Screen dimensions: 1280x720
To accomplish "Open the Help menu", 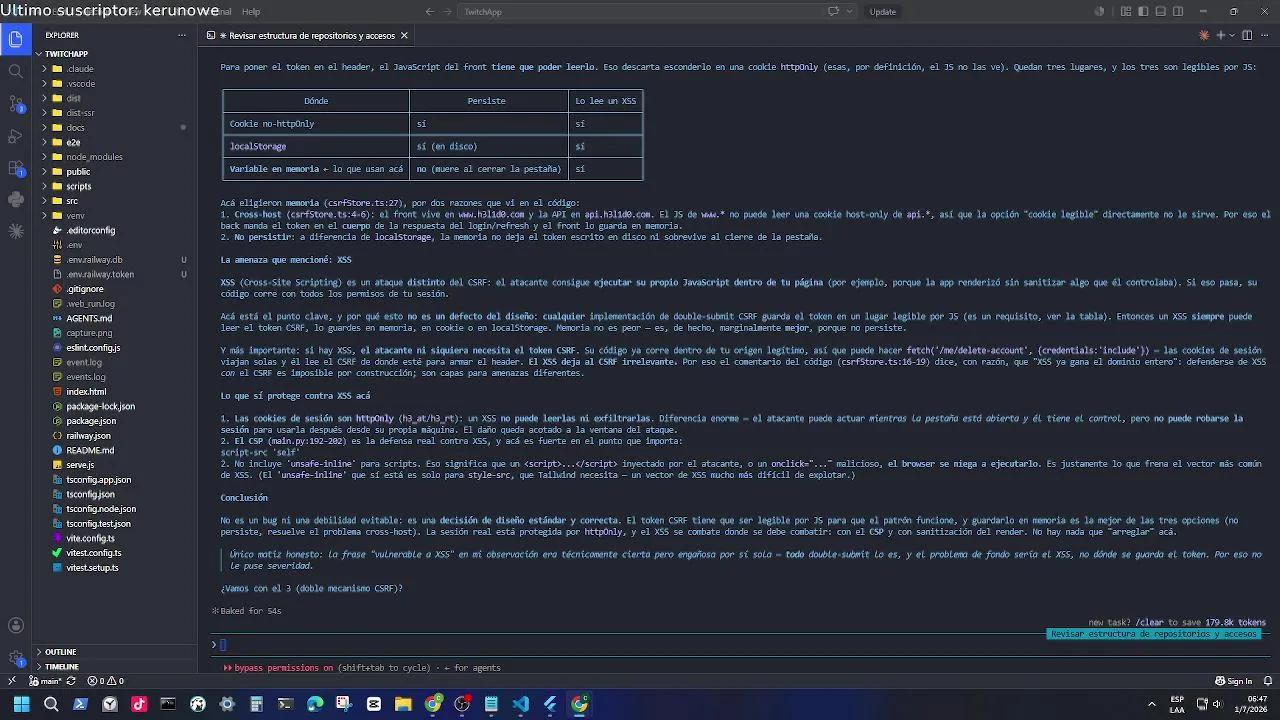I will 251,11.
